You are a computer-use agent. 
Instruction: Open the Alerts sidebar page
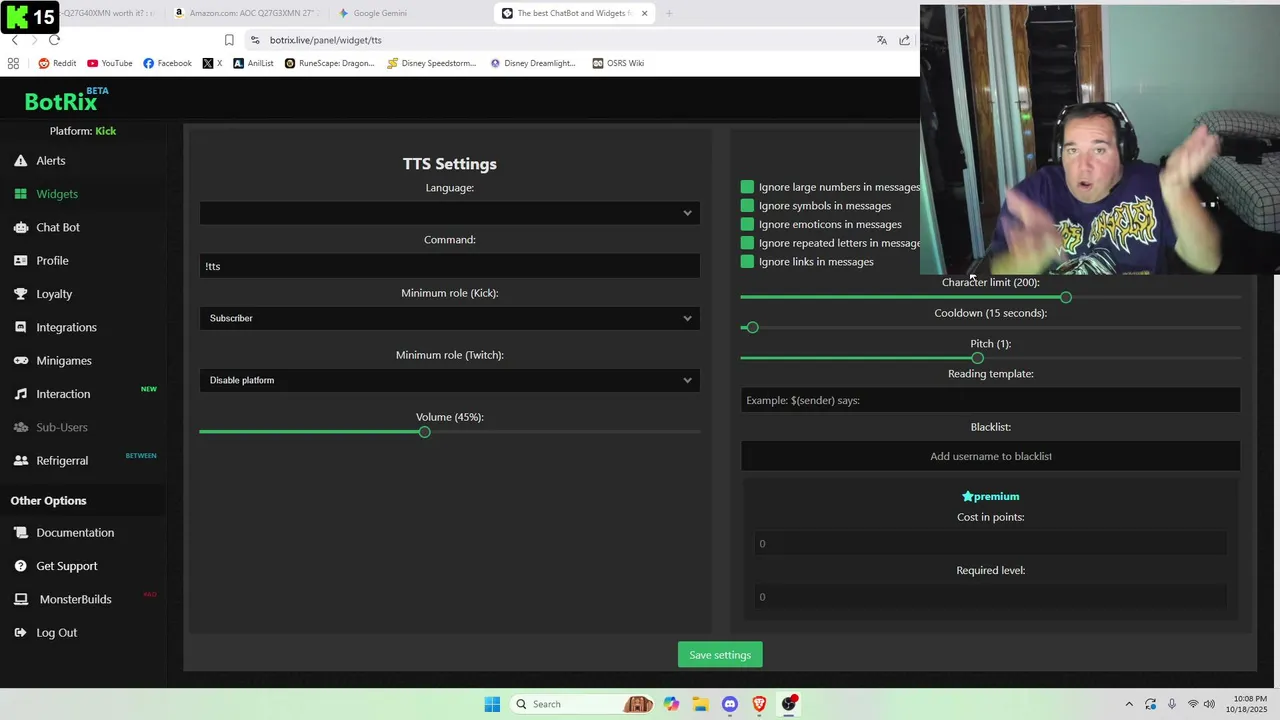point(50,160)
